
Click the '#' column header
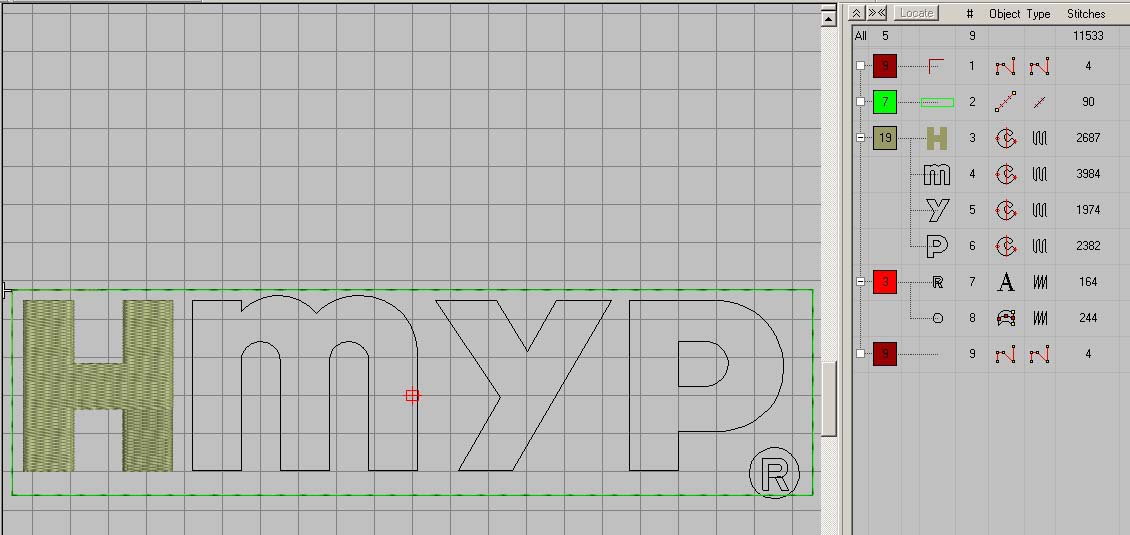click(970, 14)
